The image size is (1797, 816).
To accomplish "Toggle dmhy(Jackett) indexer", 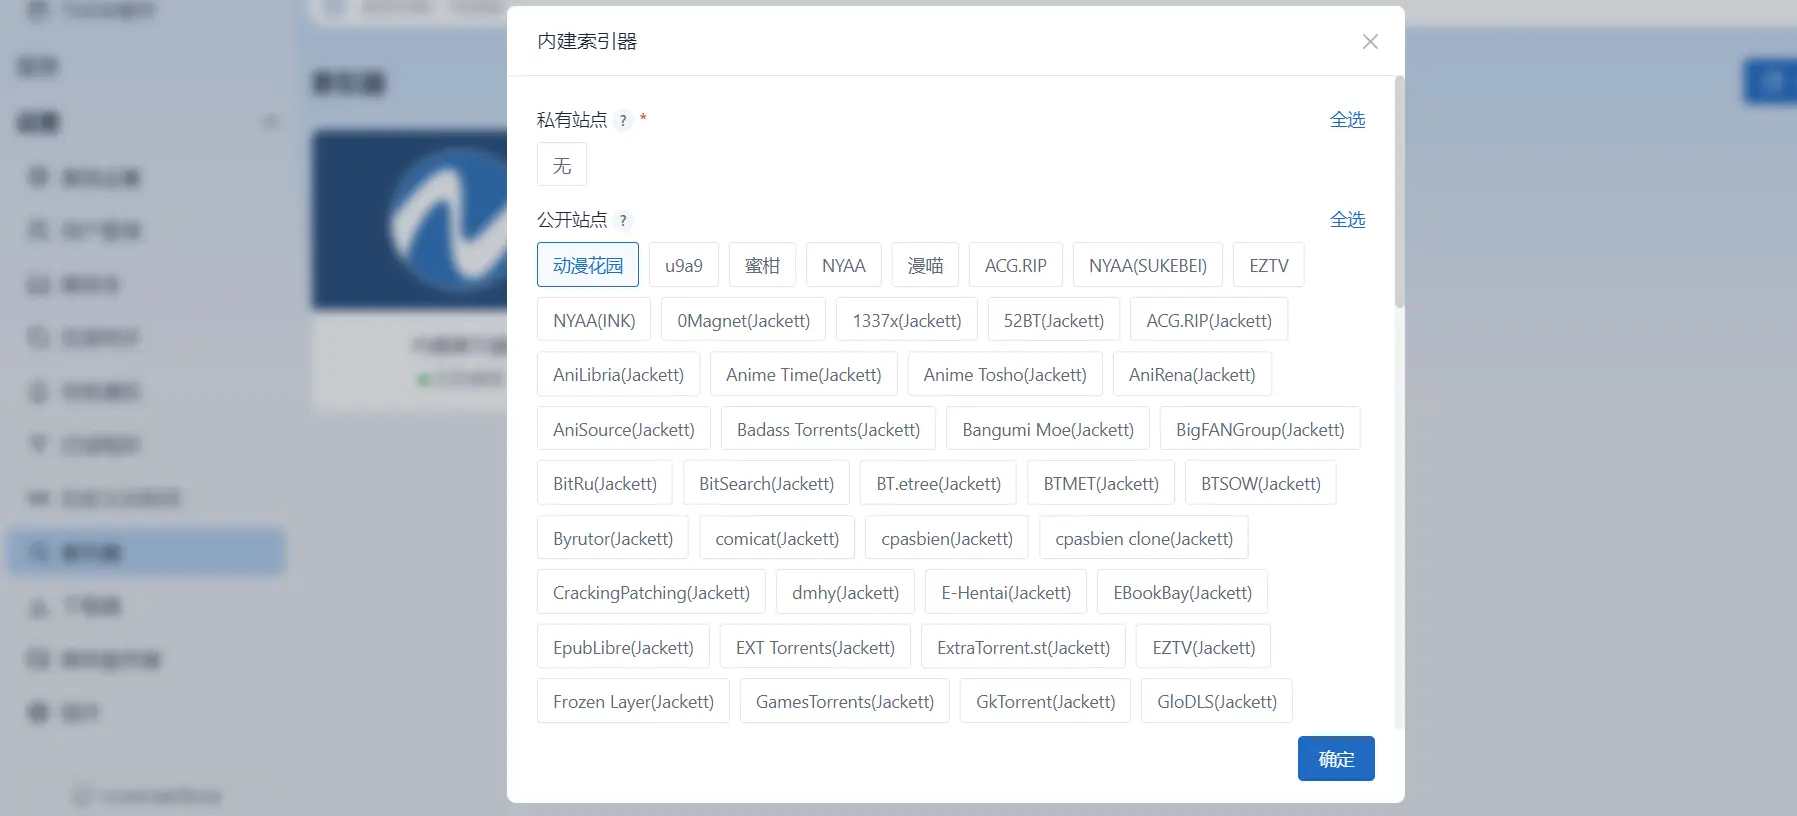I will tap(846, 592).
